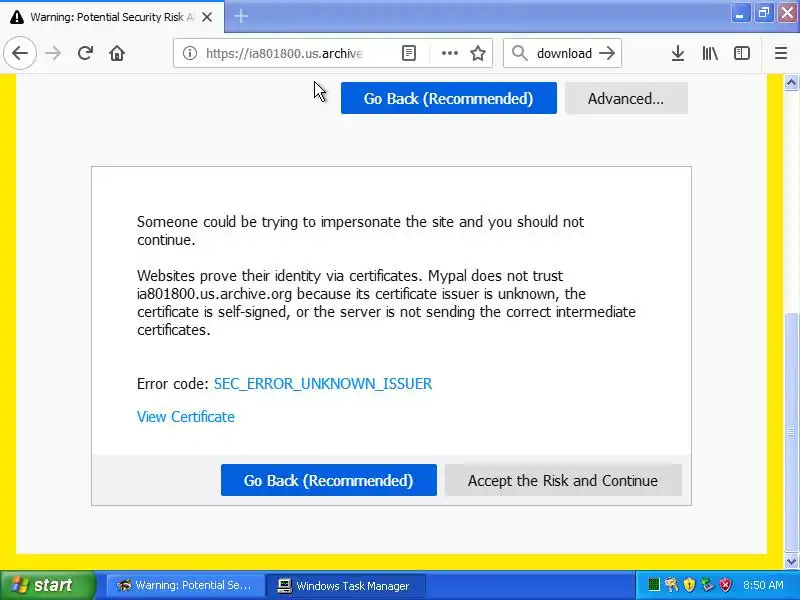The height and width of the screenshot is (600, 800).
Task: Switch to browser Warning taskbar button
Action: tap(186, 585)
